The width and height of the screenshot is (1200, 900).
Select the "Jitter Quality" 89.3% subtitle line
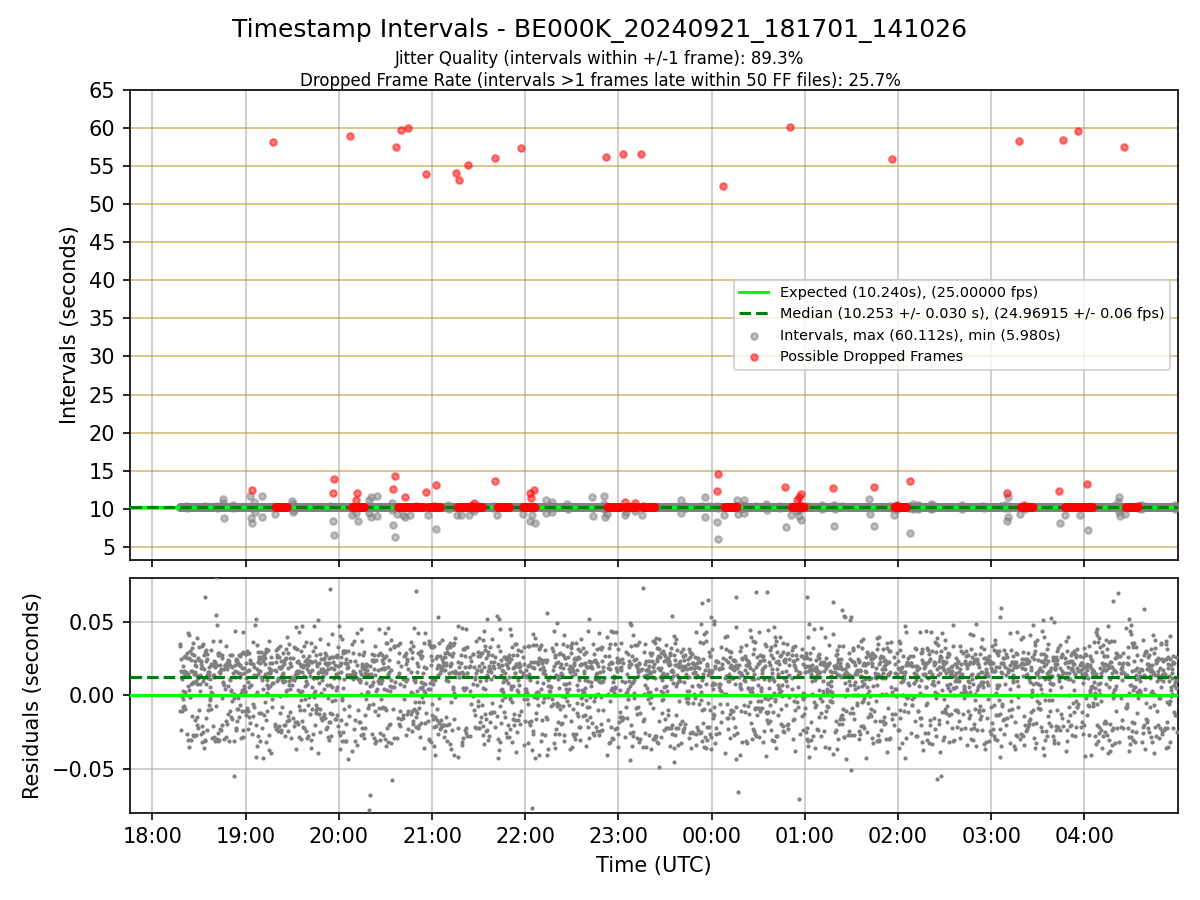pyautogui.click(x=599, y=58)
